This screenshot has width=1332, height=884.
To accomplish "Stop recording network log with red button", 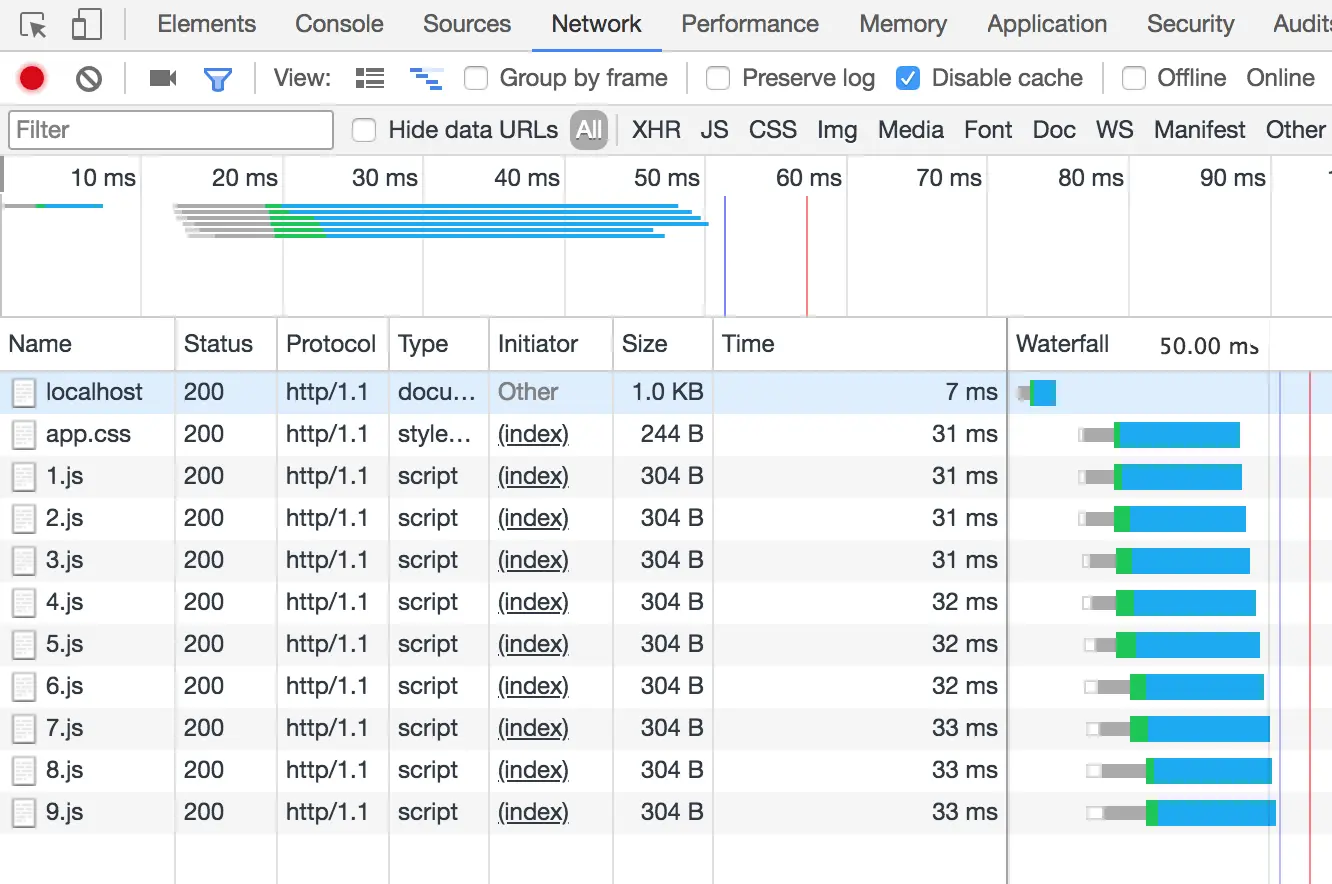I will [32, 78].
